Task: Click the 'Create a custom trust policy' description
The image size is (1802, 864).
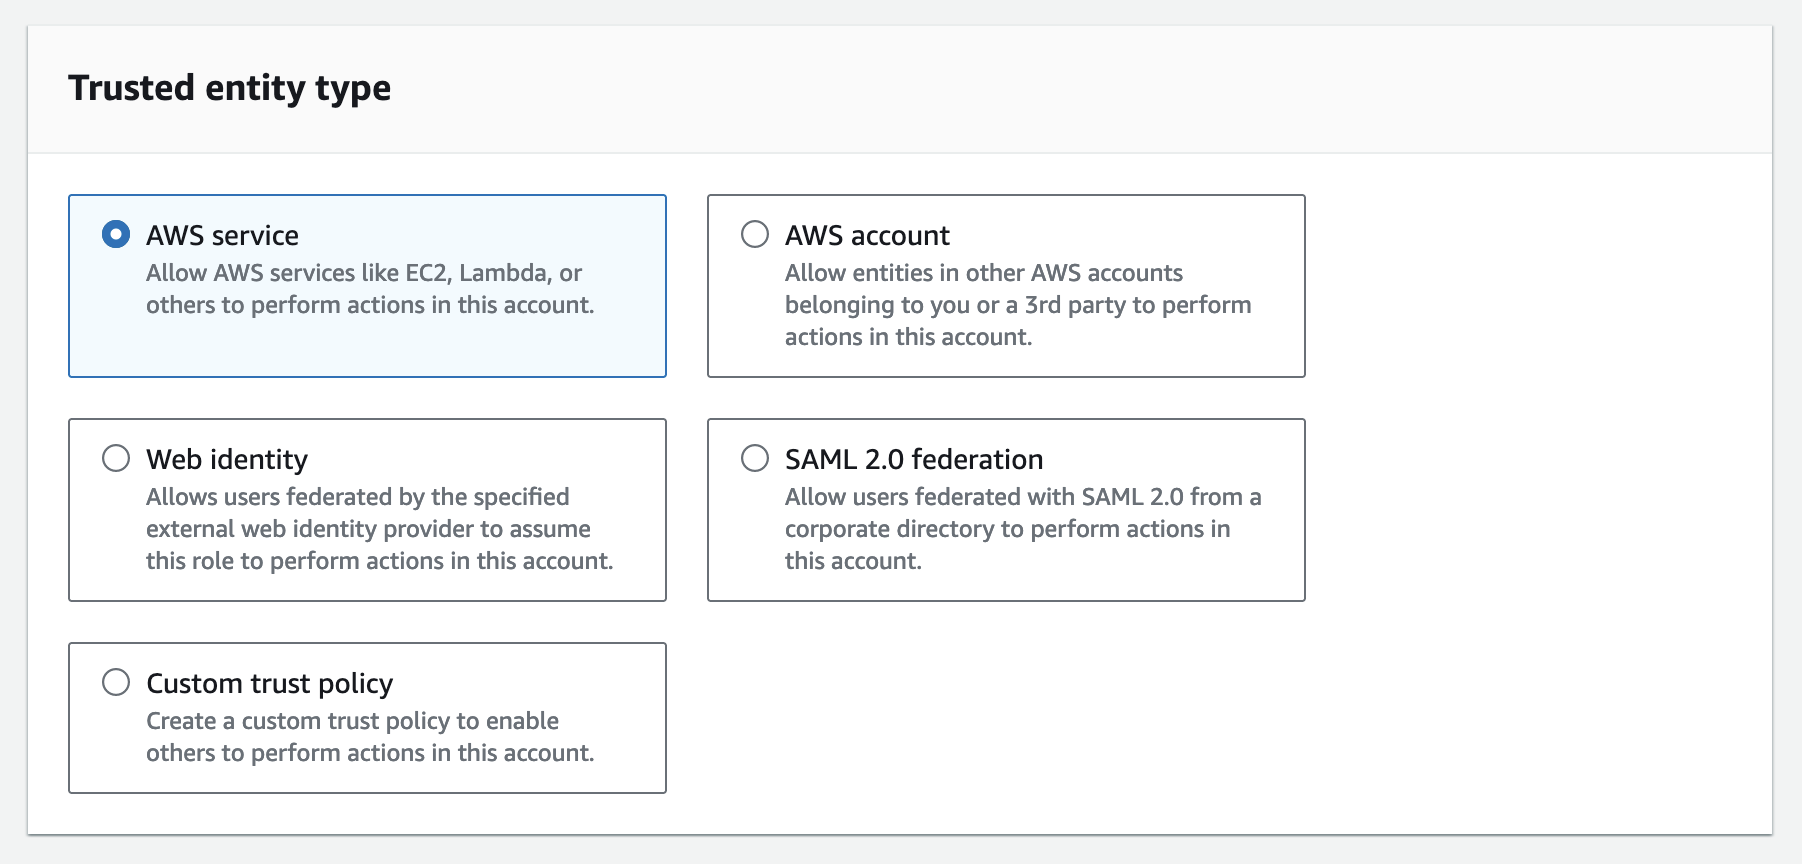Action: 352,721
